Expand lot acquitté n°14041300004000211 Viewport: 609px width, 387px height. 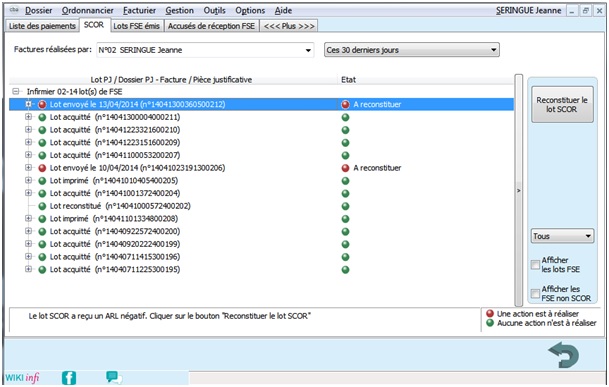(28, 117)
